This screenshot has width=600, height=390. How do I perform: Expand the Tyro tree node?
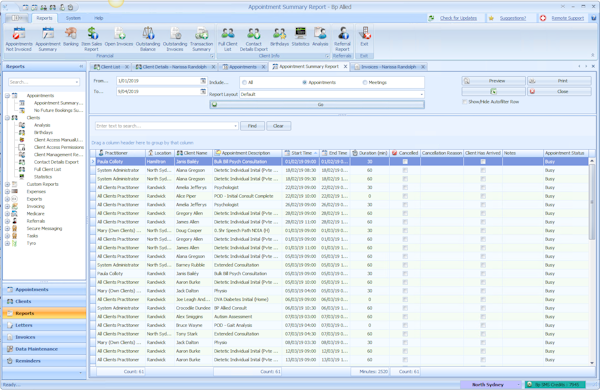point(7,243)
